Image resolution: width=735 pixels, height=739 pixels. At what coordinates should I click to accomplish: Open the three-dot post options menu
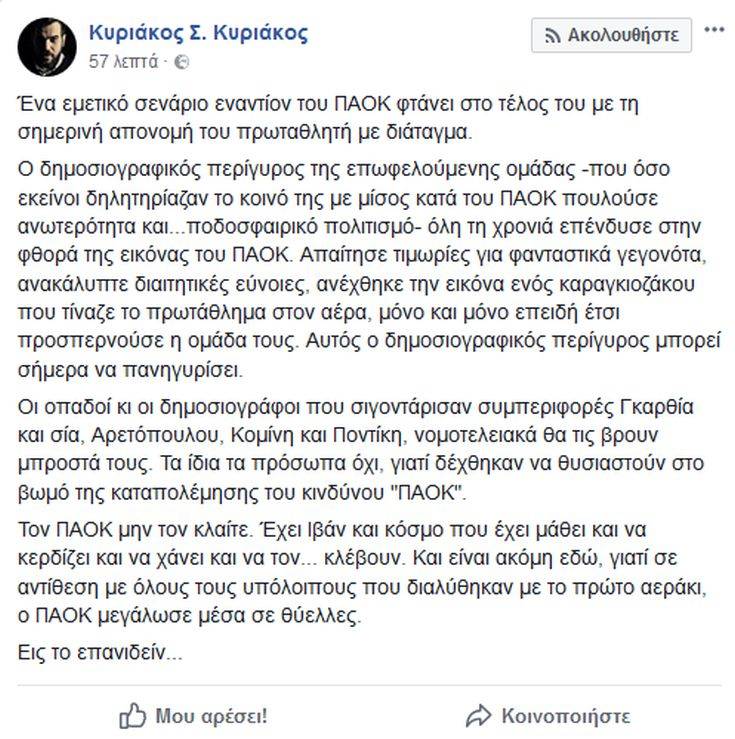coord(714,31)
